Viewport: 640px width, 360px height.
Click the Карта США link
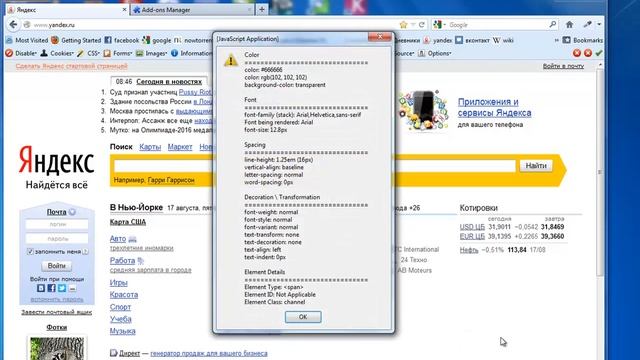(x=128, y=222)
